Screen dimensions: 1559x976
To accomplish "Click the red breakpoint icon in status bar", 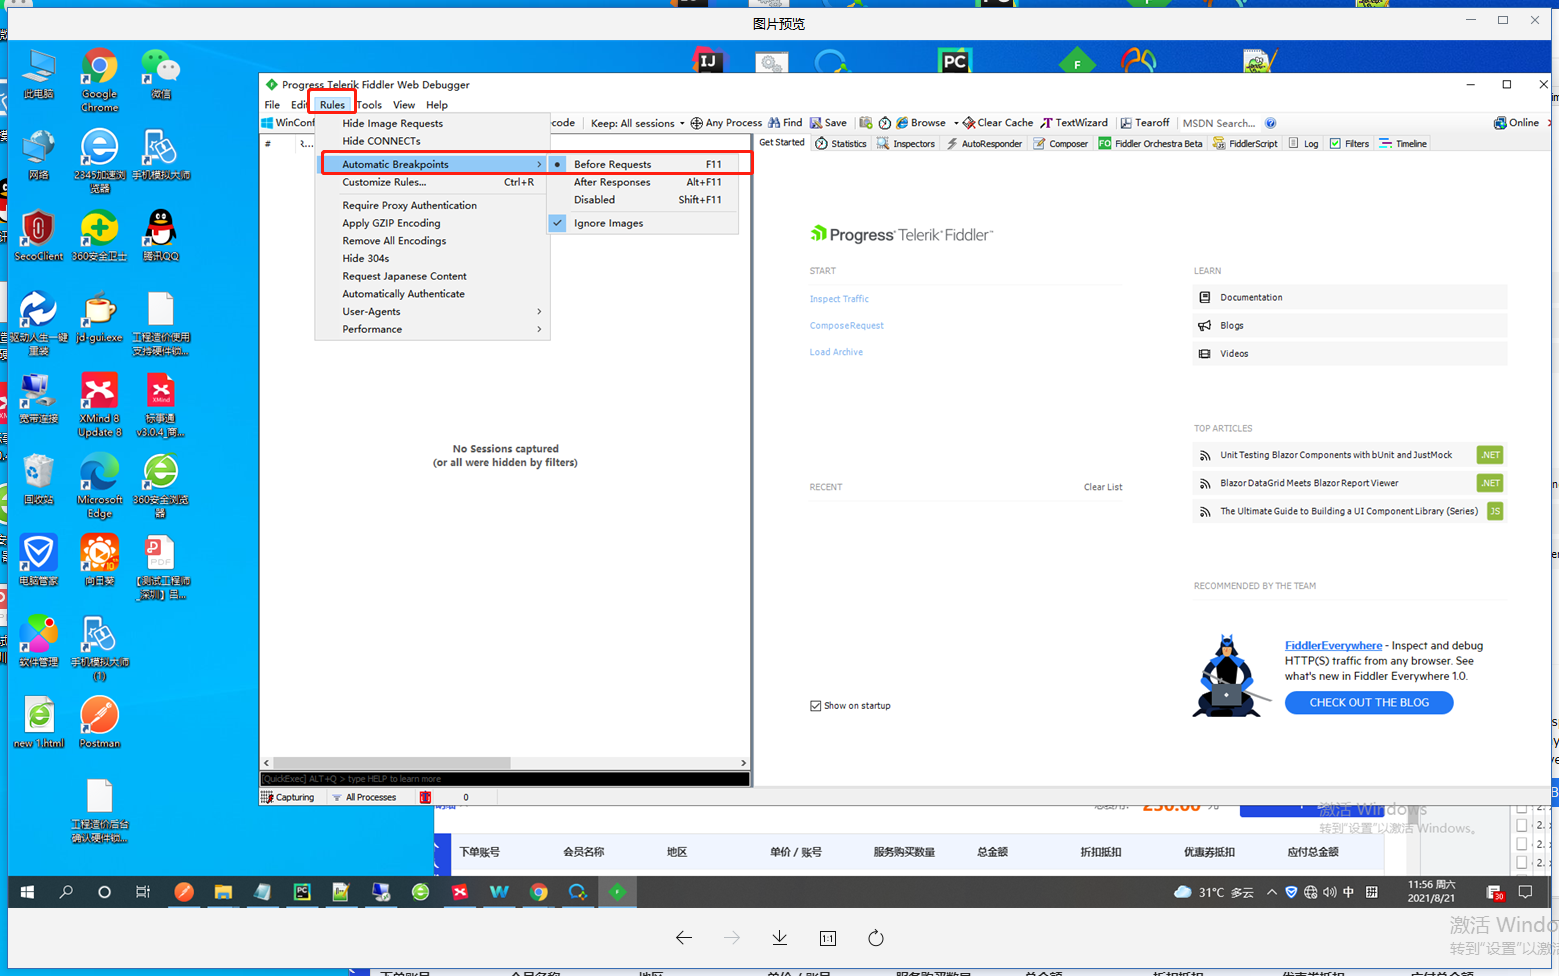I will 425,797.
